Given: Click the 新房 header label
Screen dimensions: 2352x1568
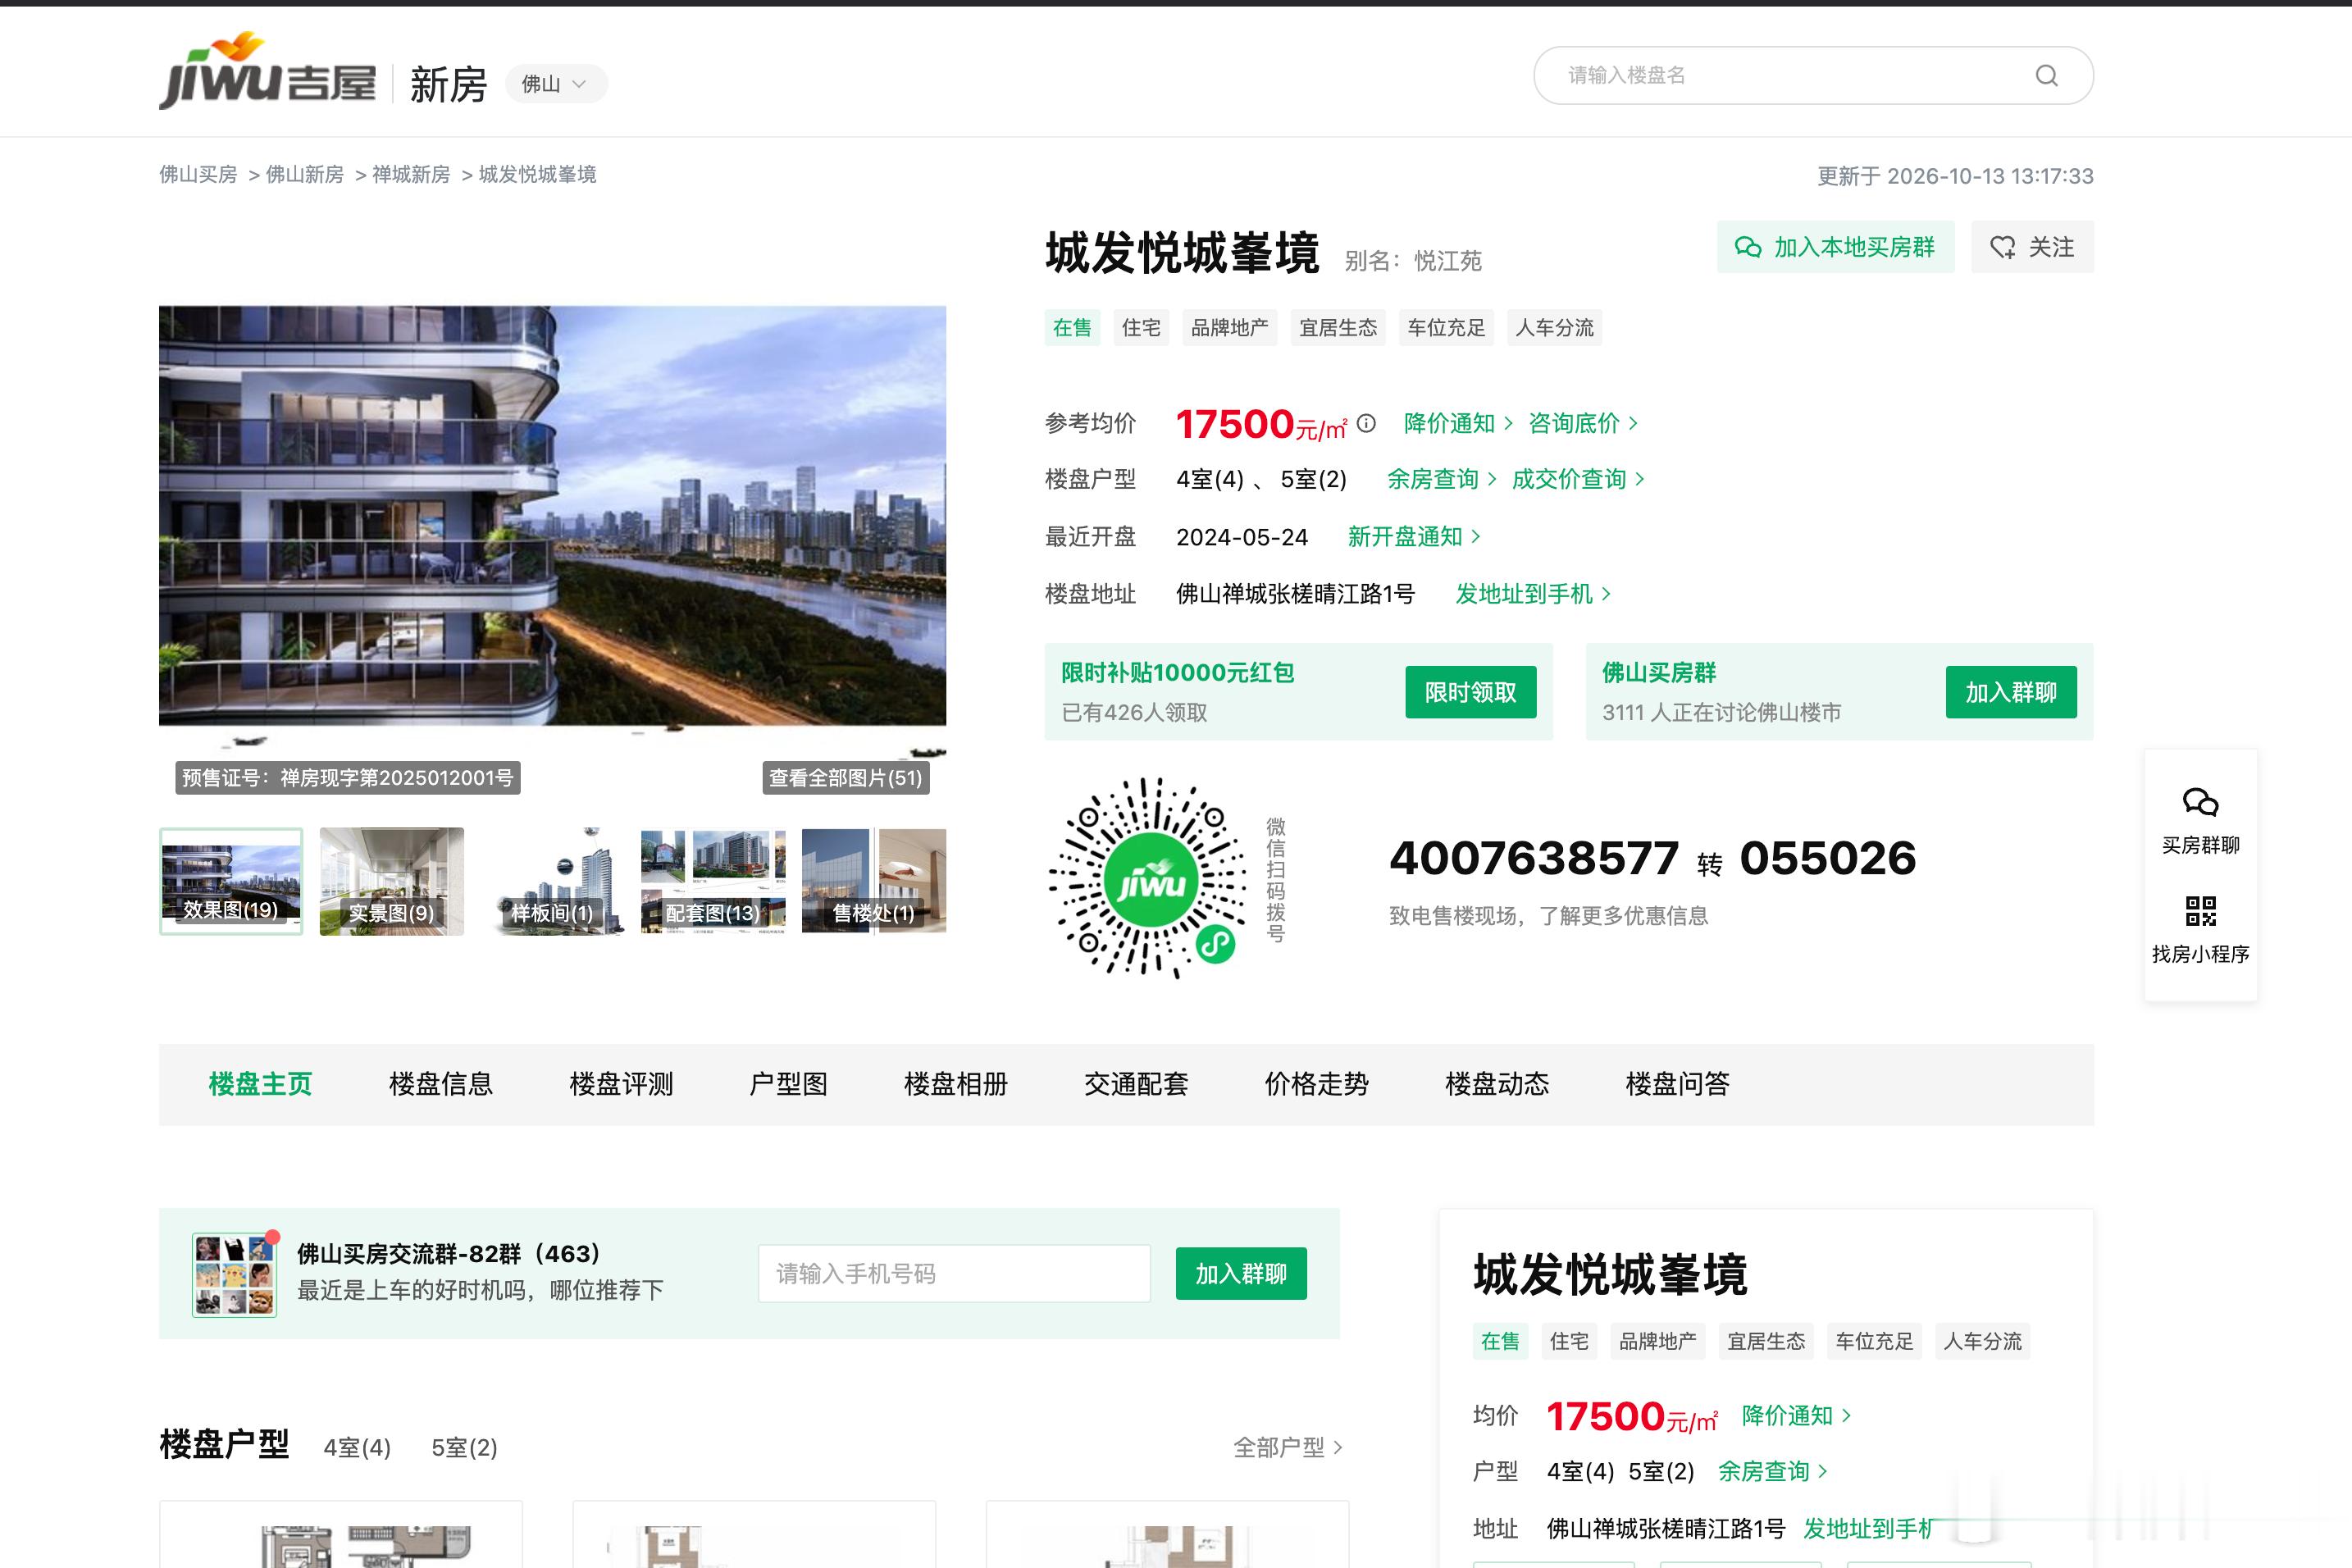Looking at the screenshot, I should tap(448, 84).
